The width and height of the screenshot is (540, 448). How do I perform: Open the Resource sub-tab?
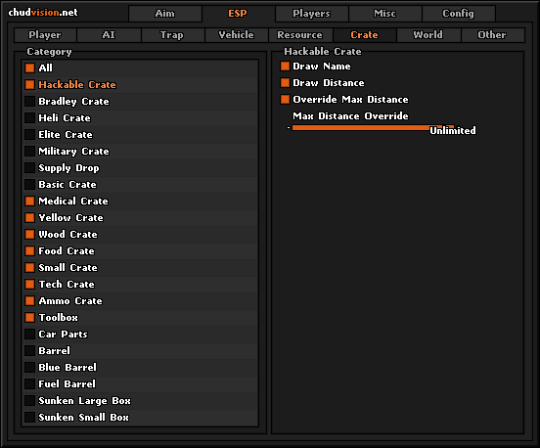click(x=300, y=35)
